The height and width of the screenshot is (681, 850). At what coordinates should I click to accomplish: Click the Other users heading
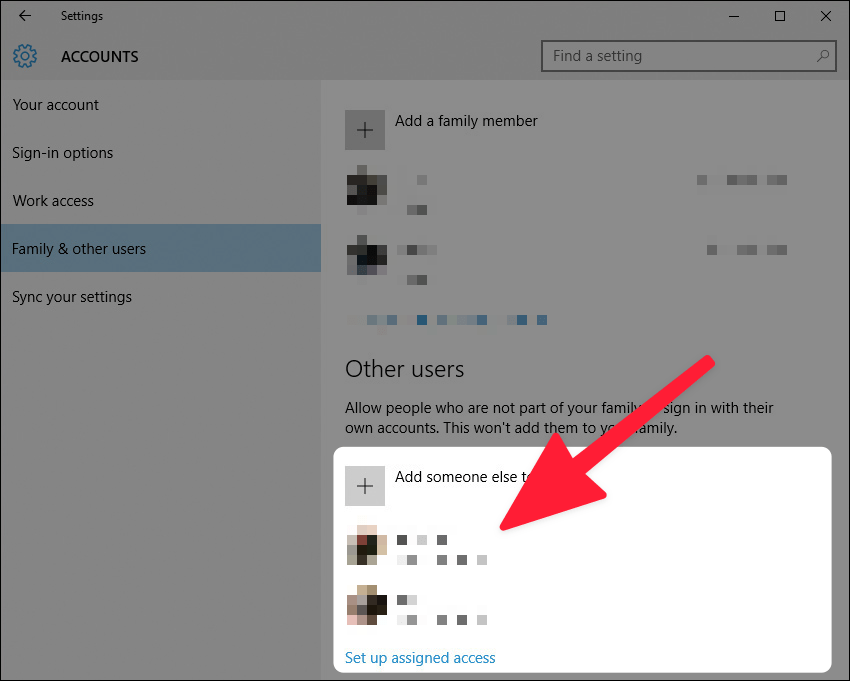point(404,369)
